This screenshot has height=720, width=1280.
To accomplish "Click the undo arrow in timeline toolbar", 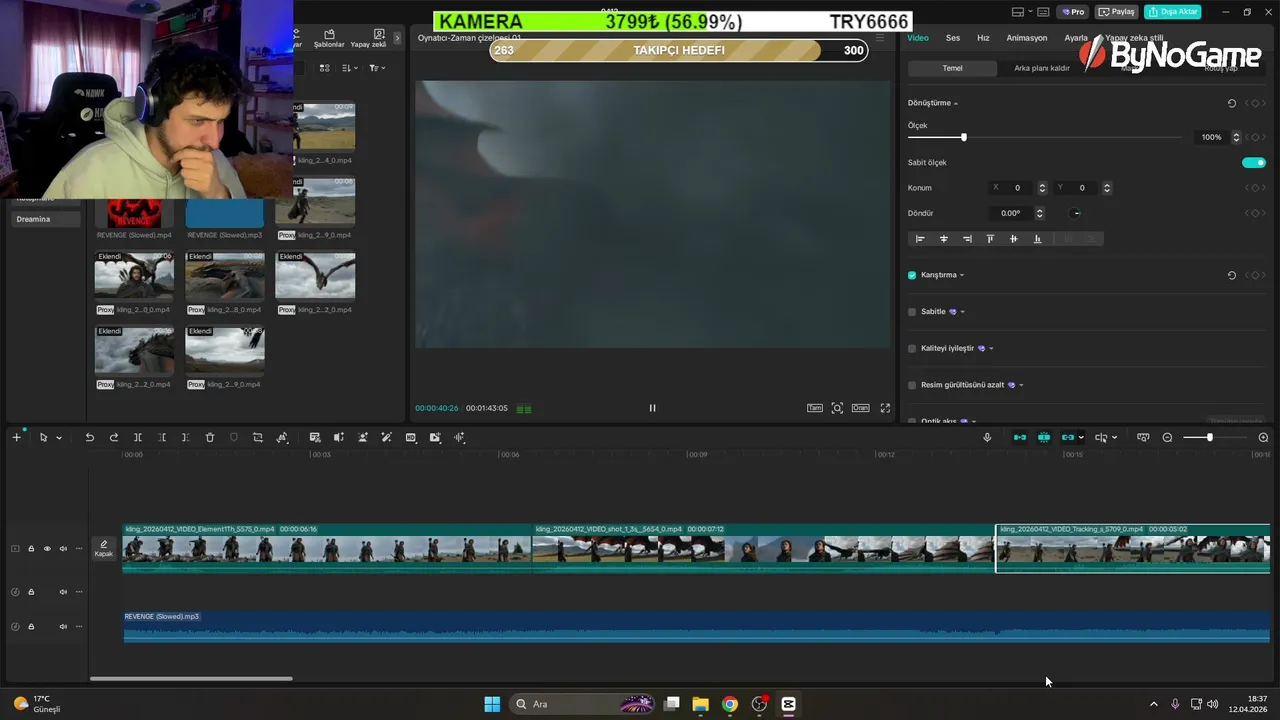I will [x=89, y=438].
